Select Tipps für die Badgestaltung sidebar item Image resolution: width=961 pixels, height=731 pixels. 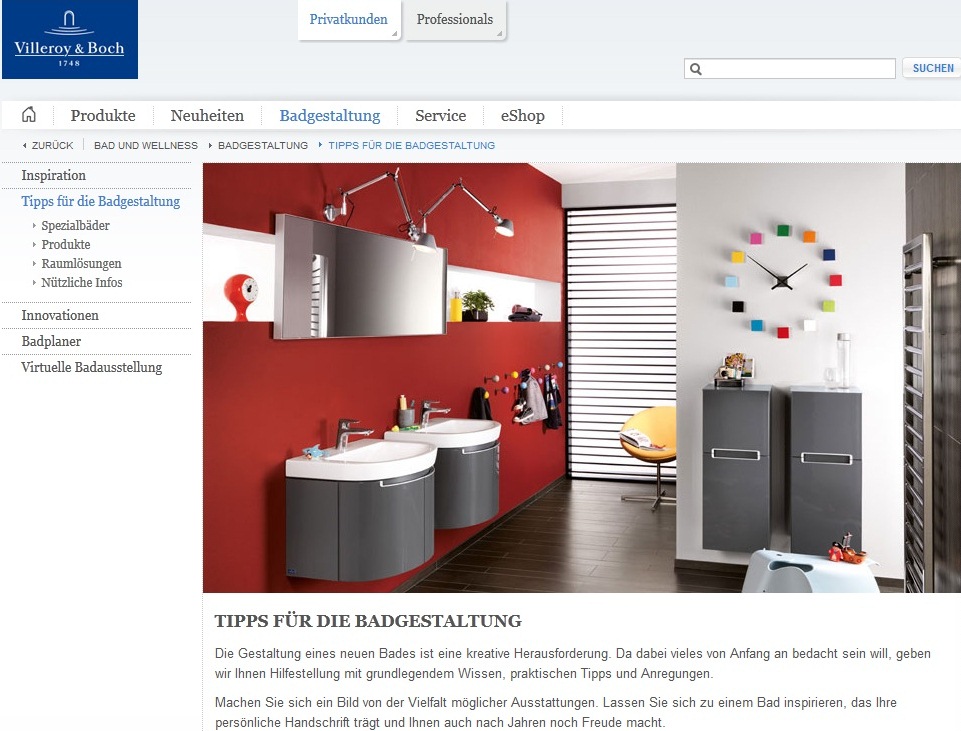pos(101,202)
